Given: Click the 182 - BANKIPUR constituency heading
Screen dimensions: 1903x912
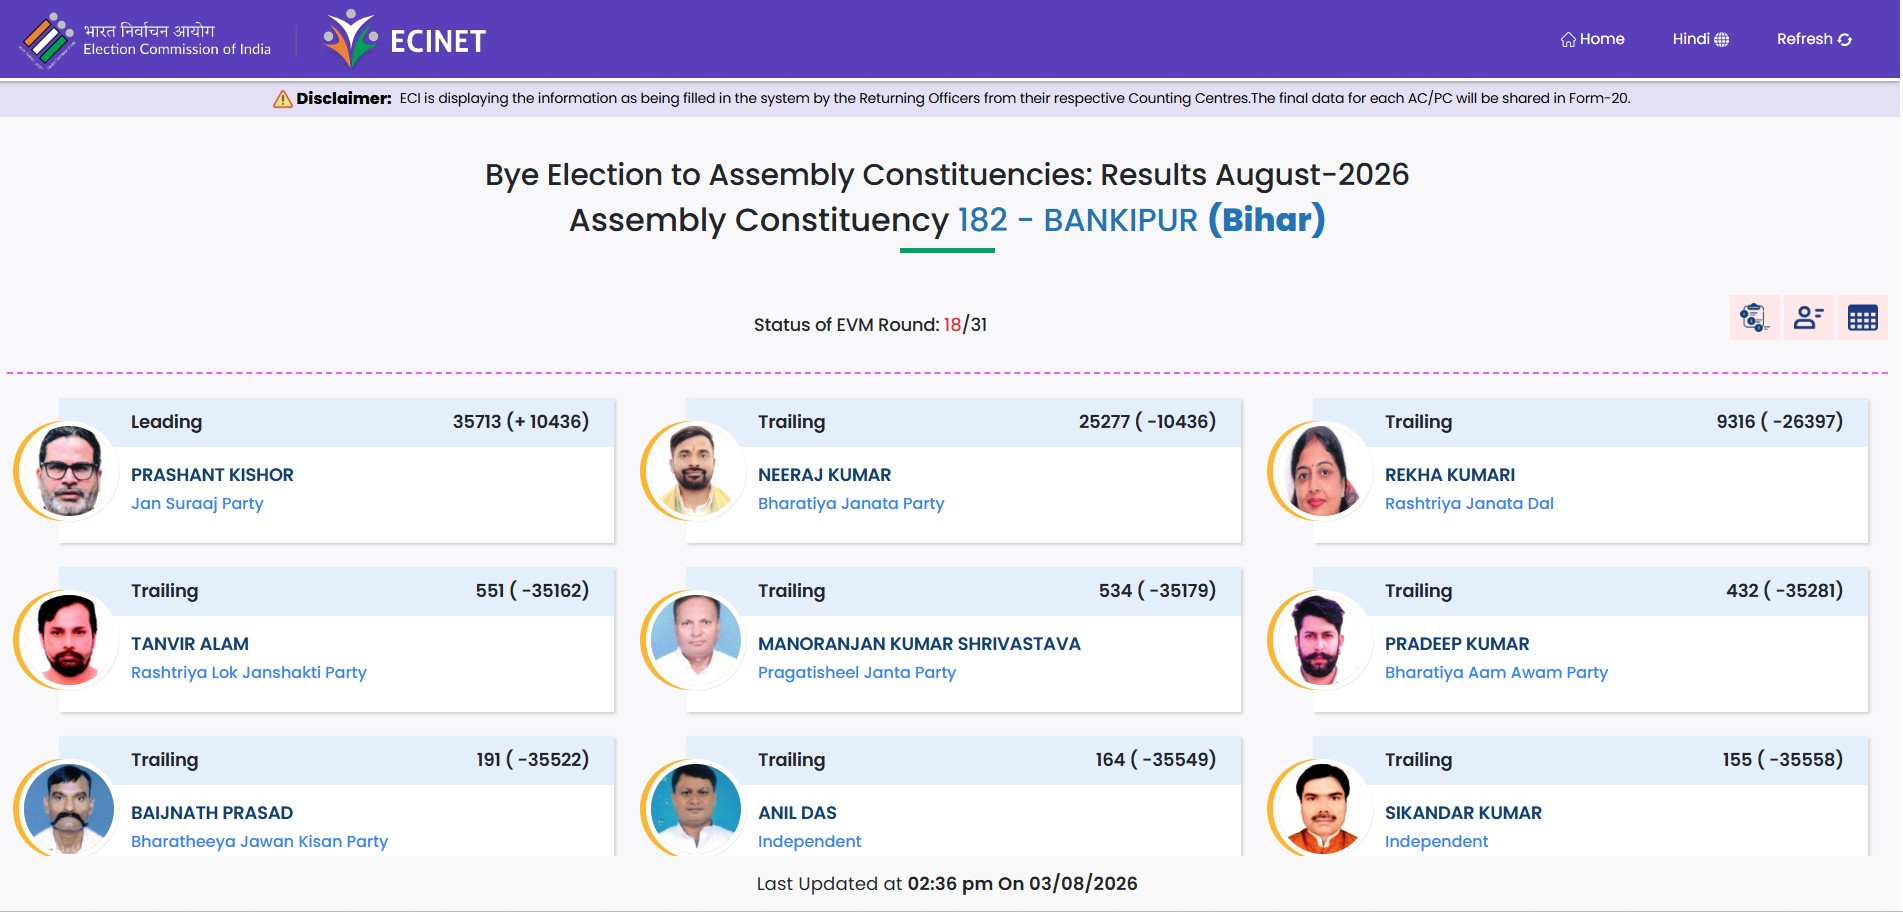Looking at the screenshot, I should tap(1077, 220).
